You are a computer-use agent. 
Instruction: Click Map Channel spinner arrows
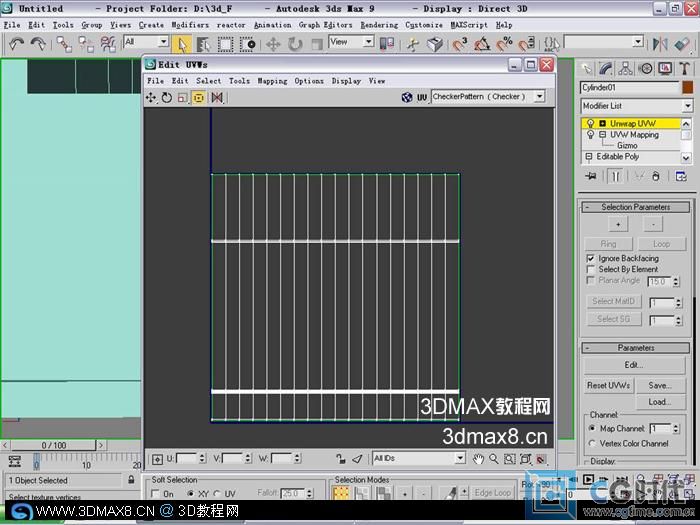click(x=676, y=428)
